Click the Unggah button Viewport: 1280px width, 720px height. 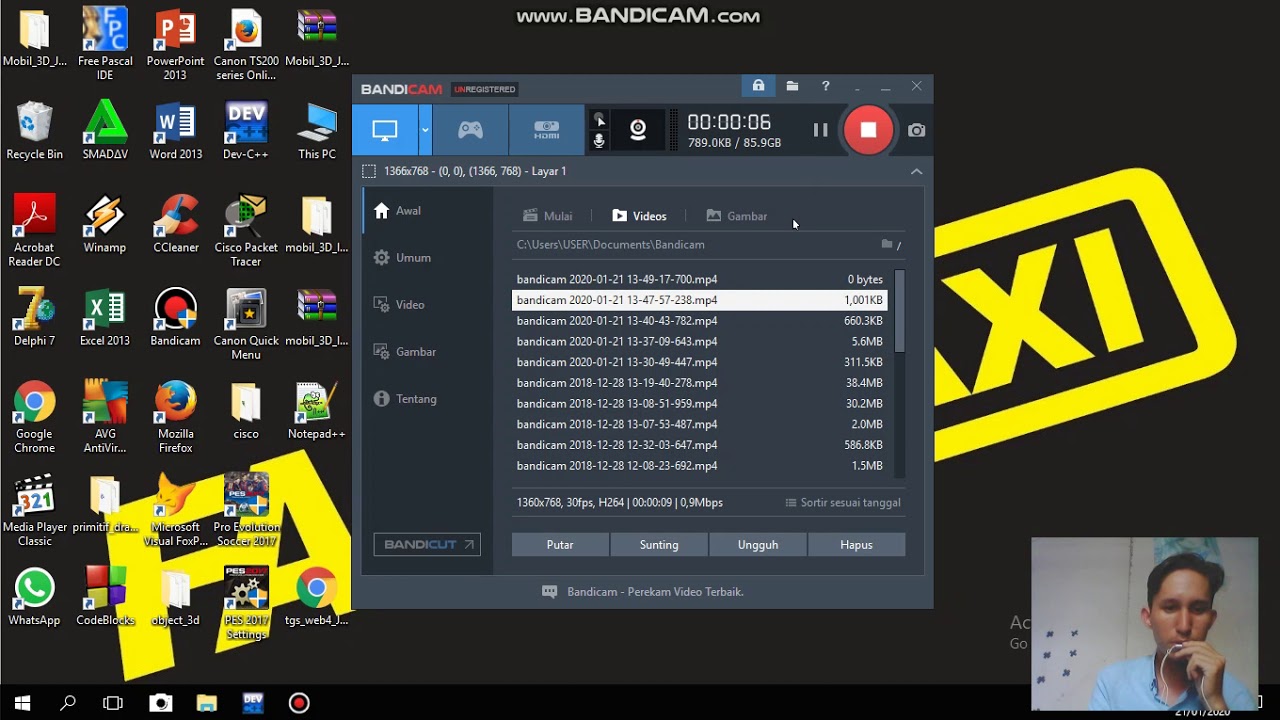pyautogui.click(x=758, y=545)
